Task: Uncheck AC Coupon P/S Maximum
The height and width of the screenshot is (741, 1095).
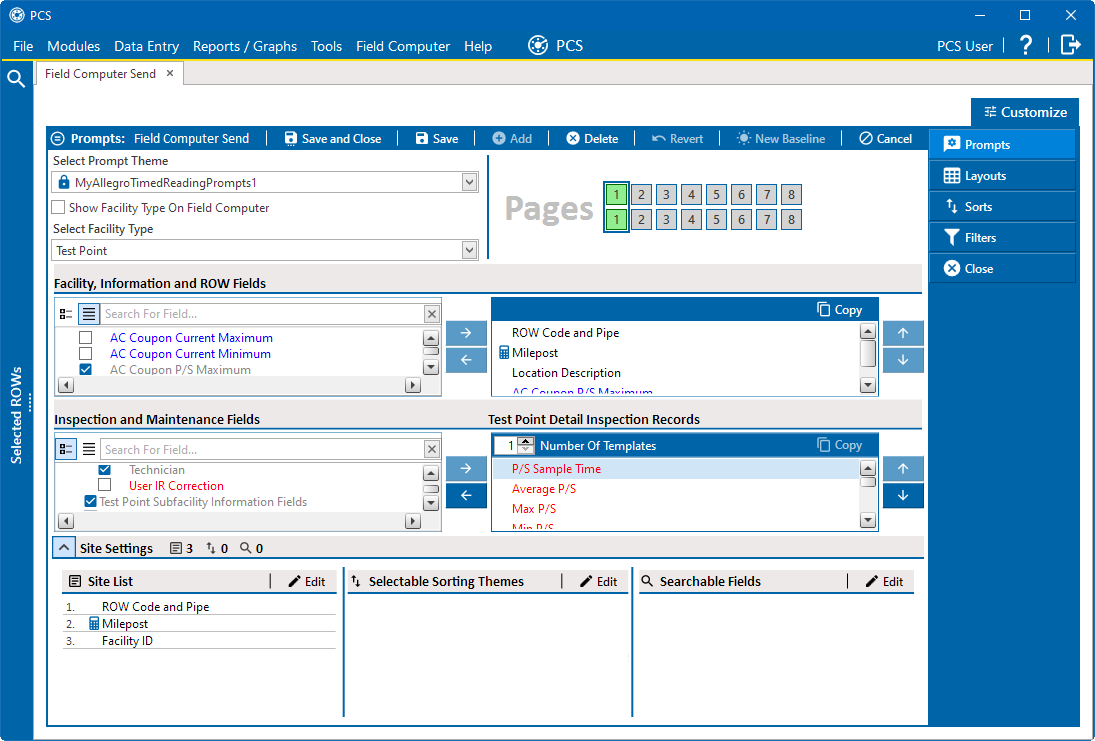Action: tap(85, 369)
